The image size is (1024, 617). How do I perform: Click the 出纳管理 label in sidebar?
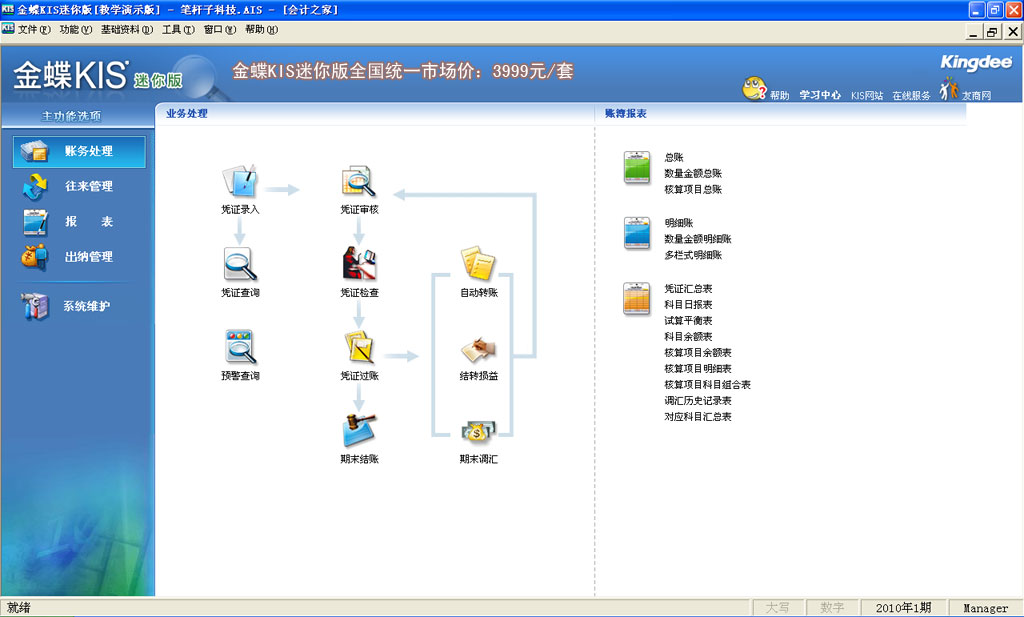click(89, 257)
